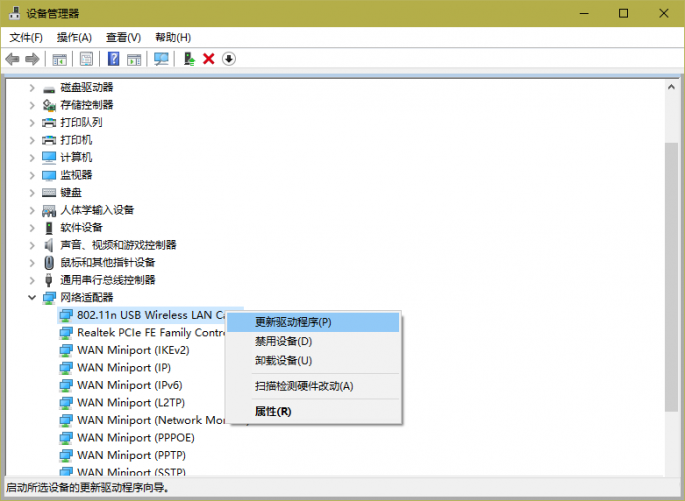Click the 计算机 computer icon
685x501 pixels.
click(49, 158)
